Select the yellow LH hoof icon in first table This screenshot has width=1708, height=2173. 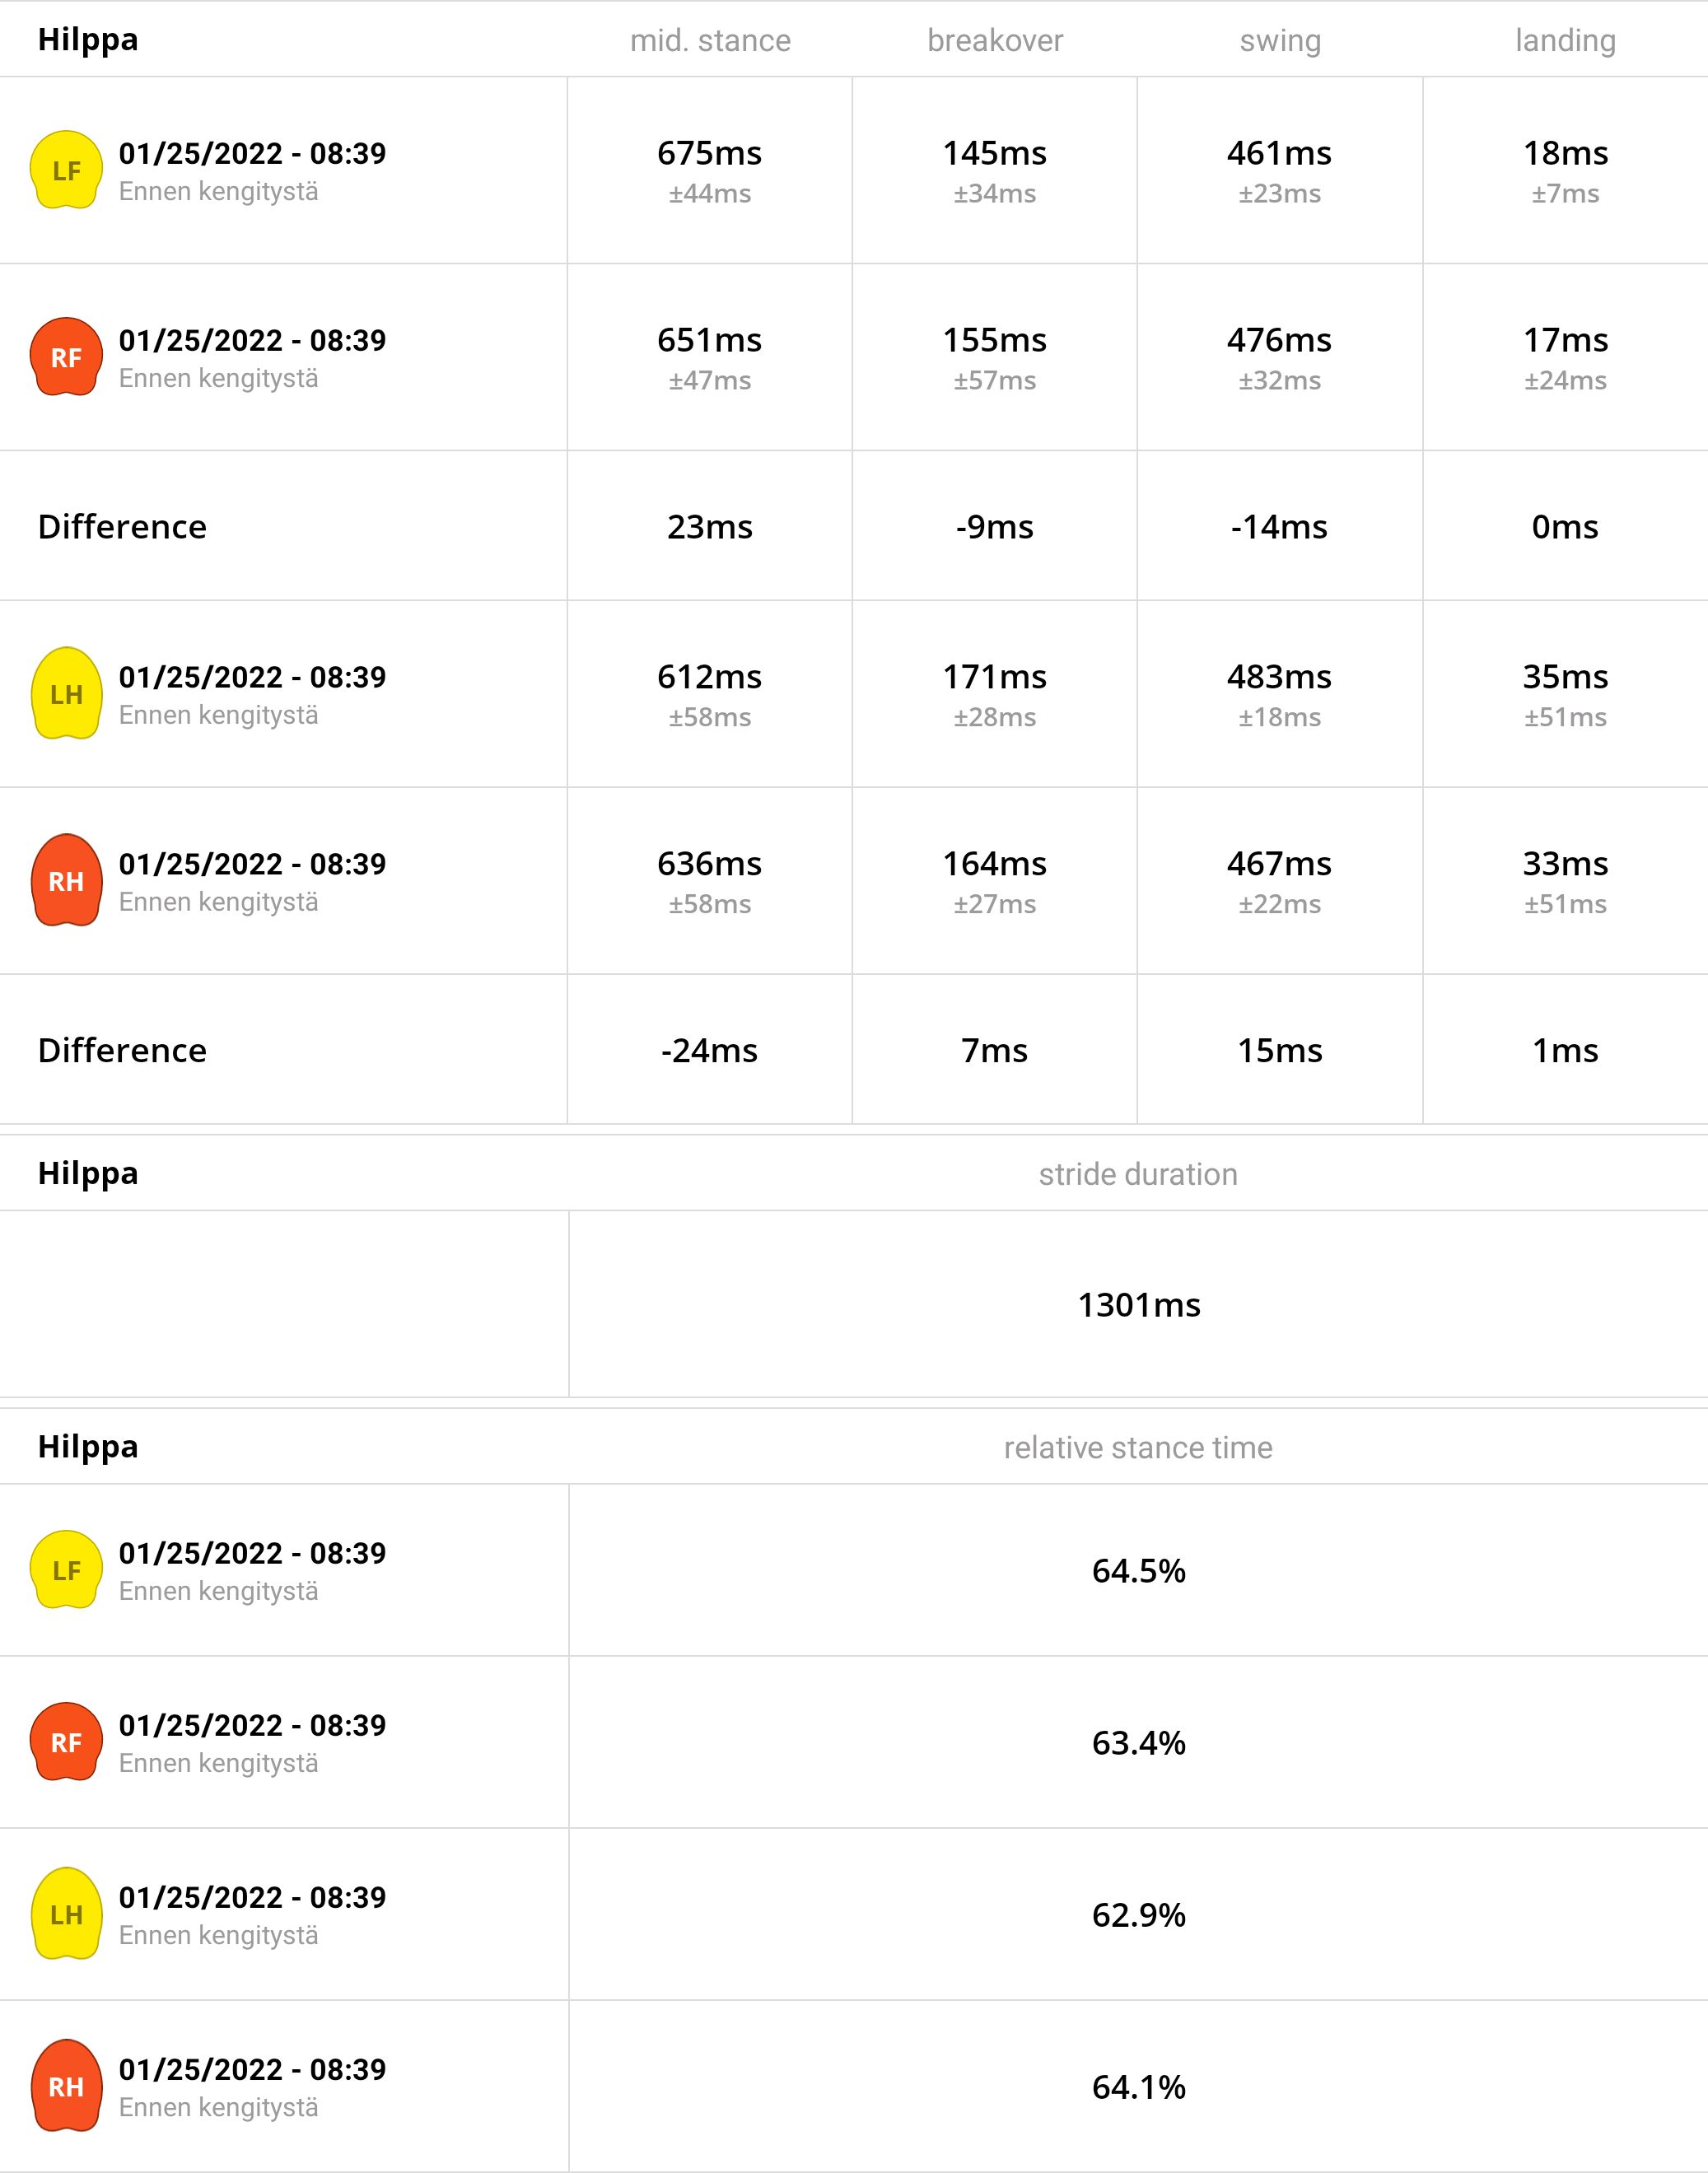(x=66, y=693)
